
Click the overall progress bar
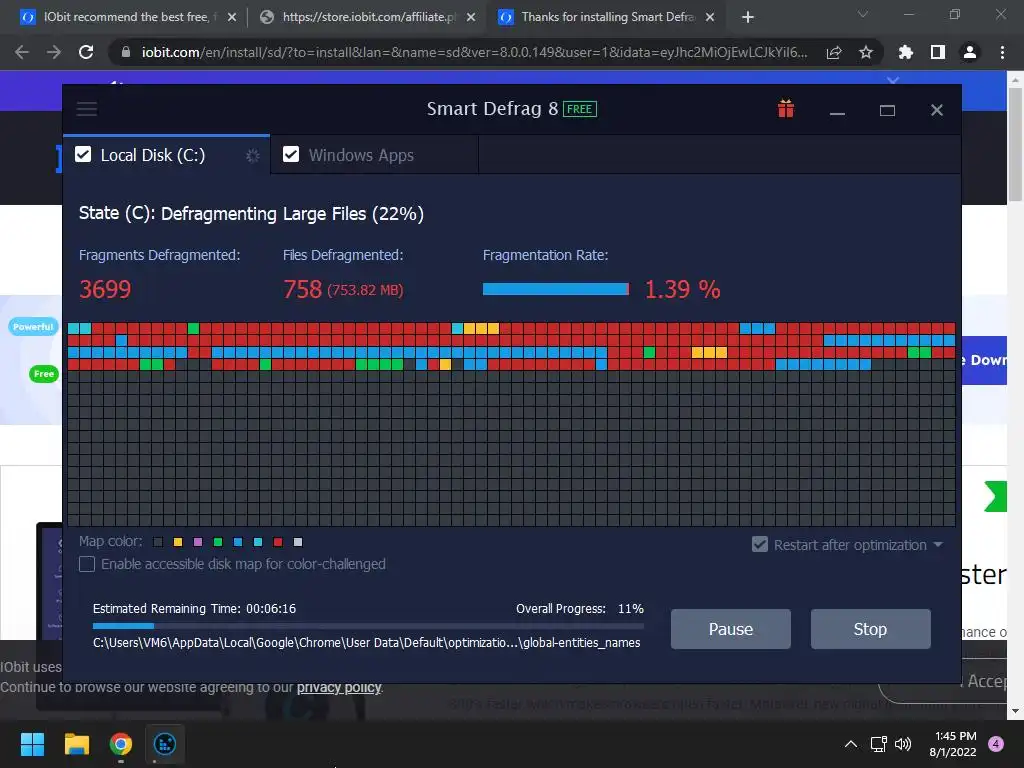[368, 626]
